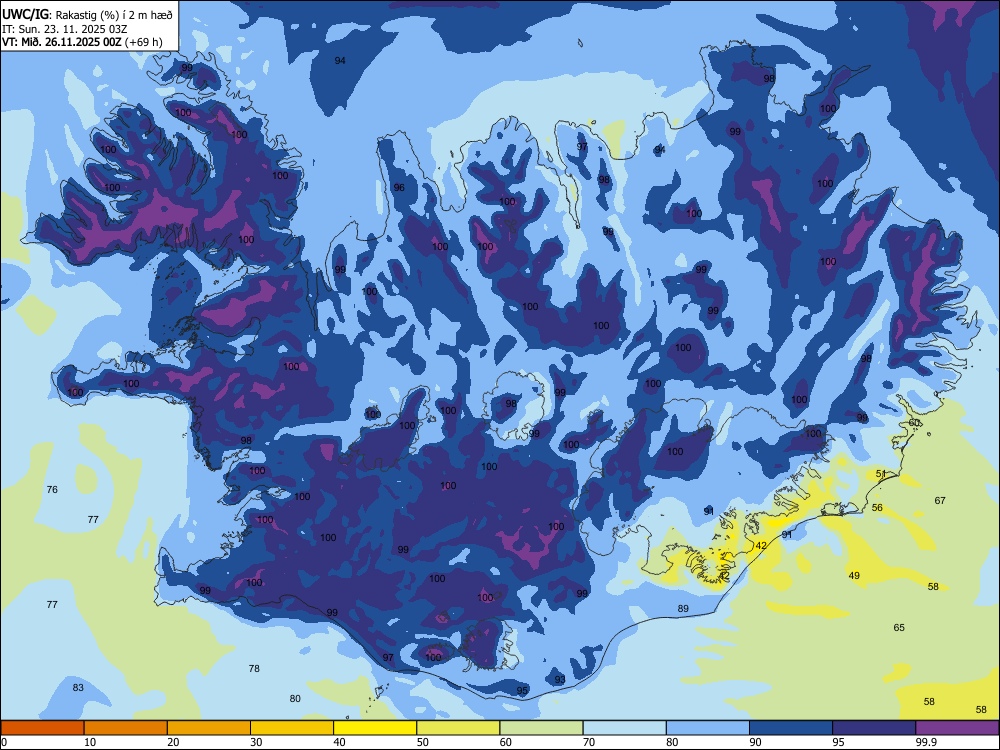Select the '83' value over the ocean

(x=78, y=688)
